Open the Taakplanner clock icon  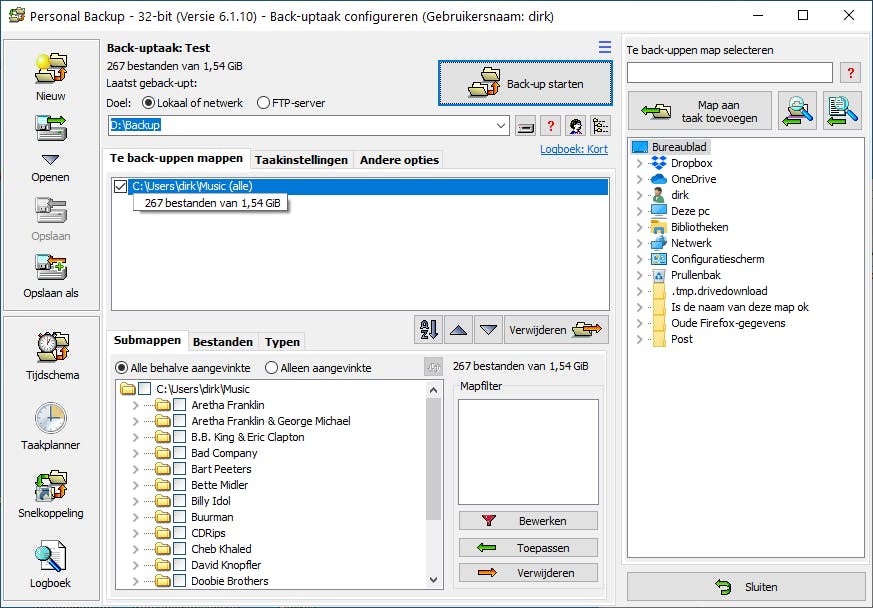[x=51, y=418]
